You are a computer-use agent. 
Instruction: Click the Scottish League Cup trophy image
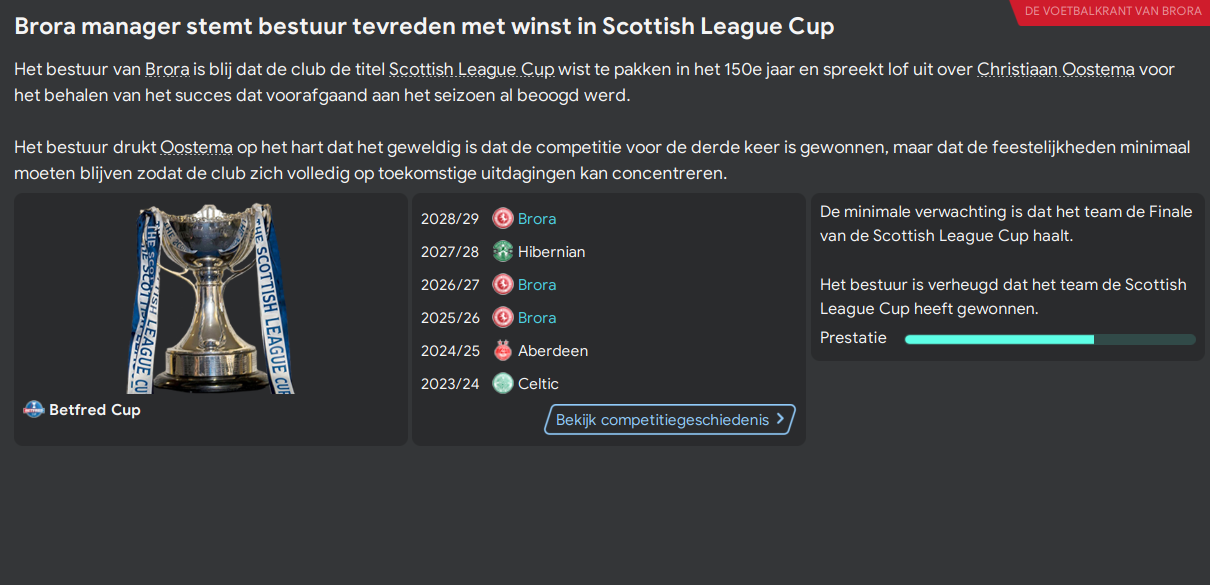point(211,298)
